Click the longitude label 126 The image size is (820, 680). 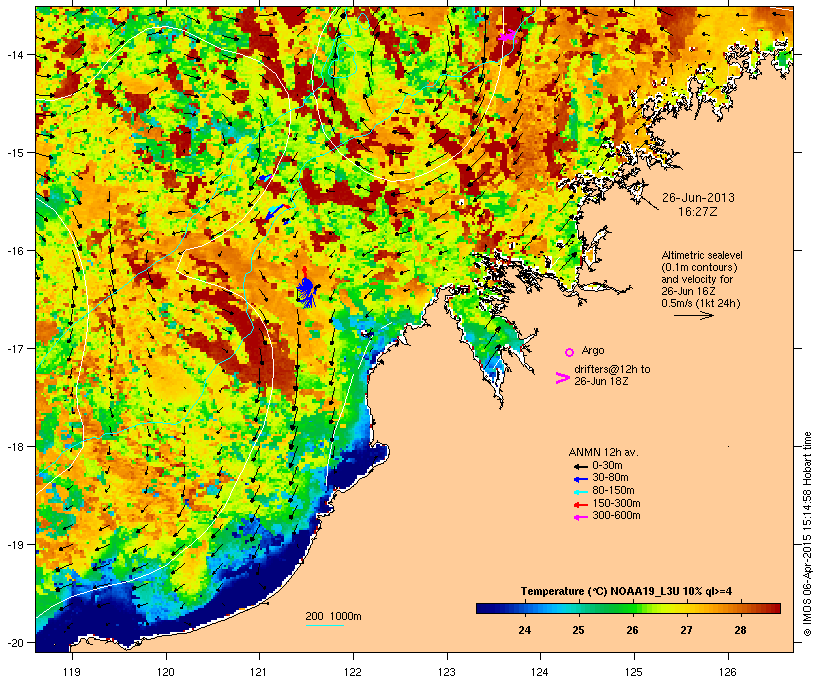728,672
